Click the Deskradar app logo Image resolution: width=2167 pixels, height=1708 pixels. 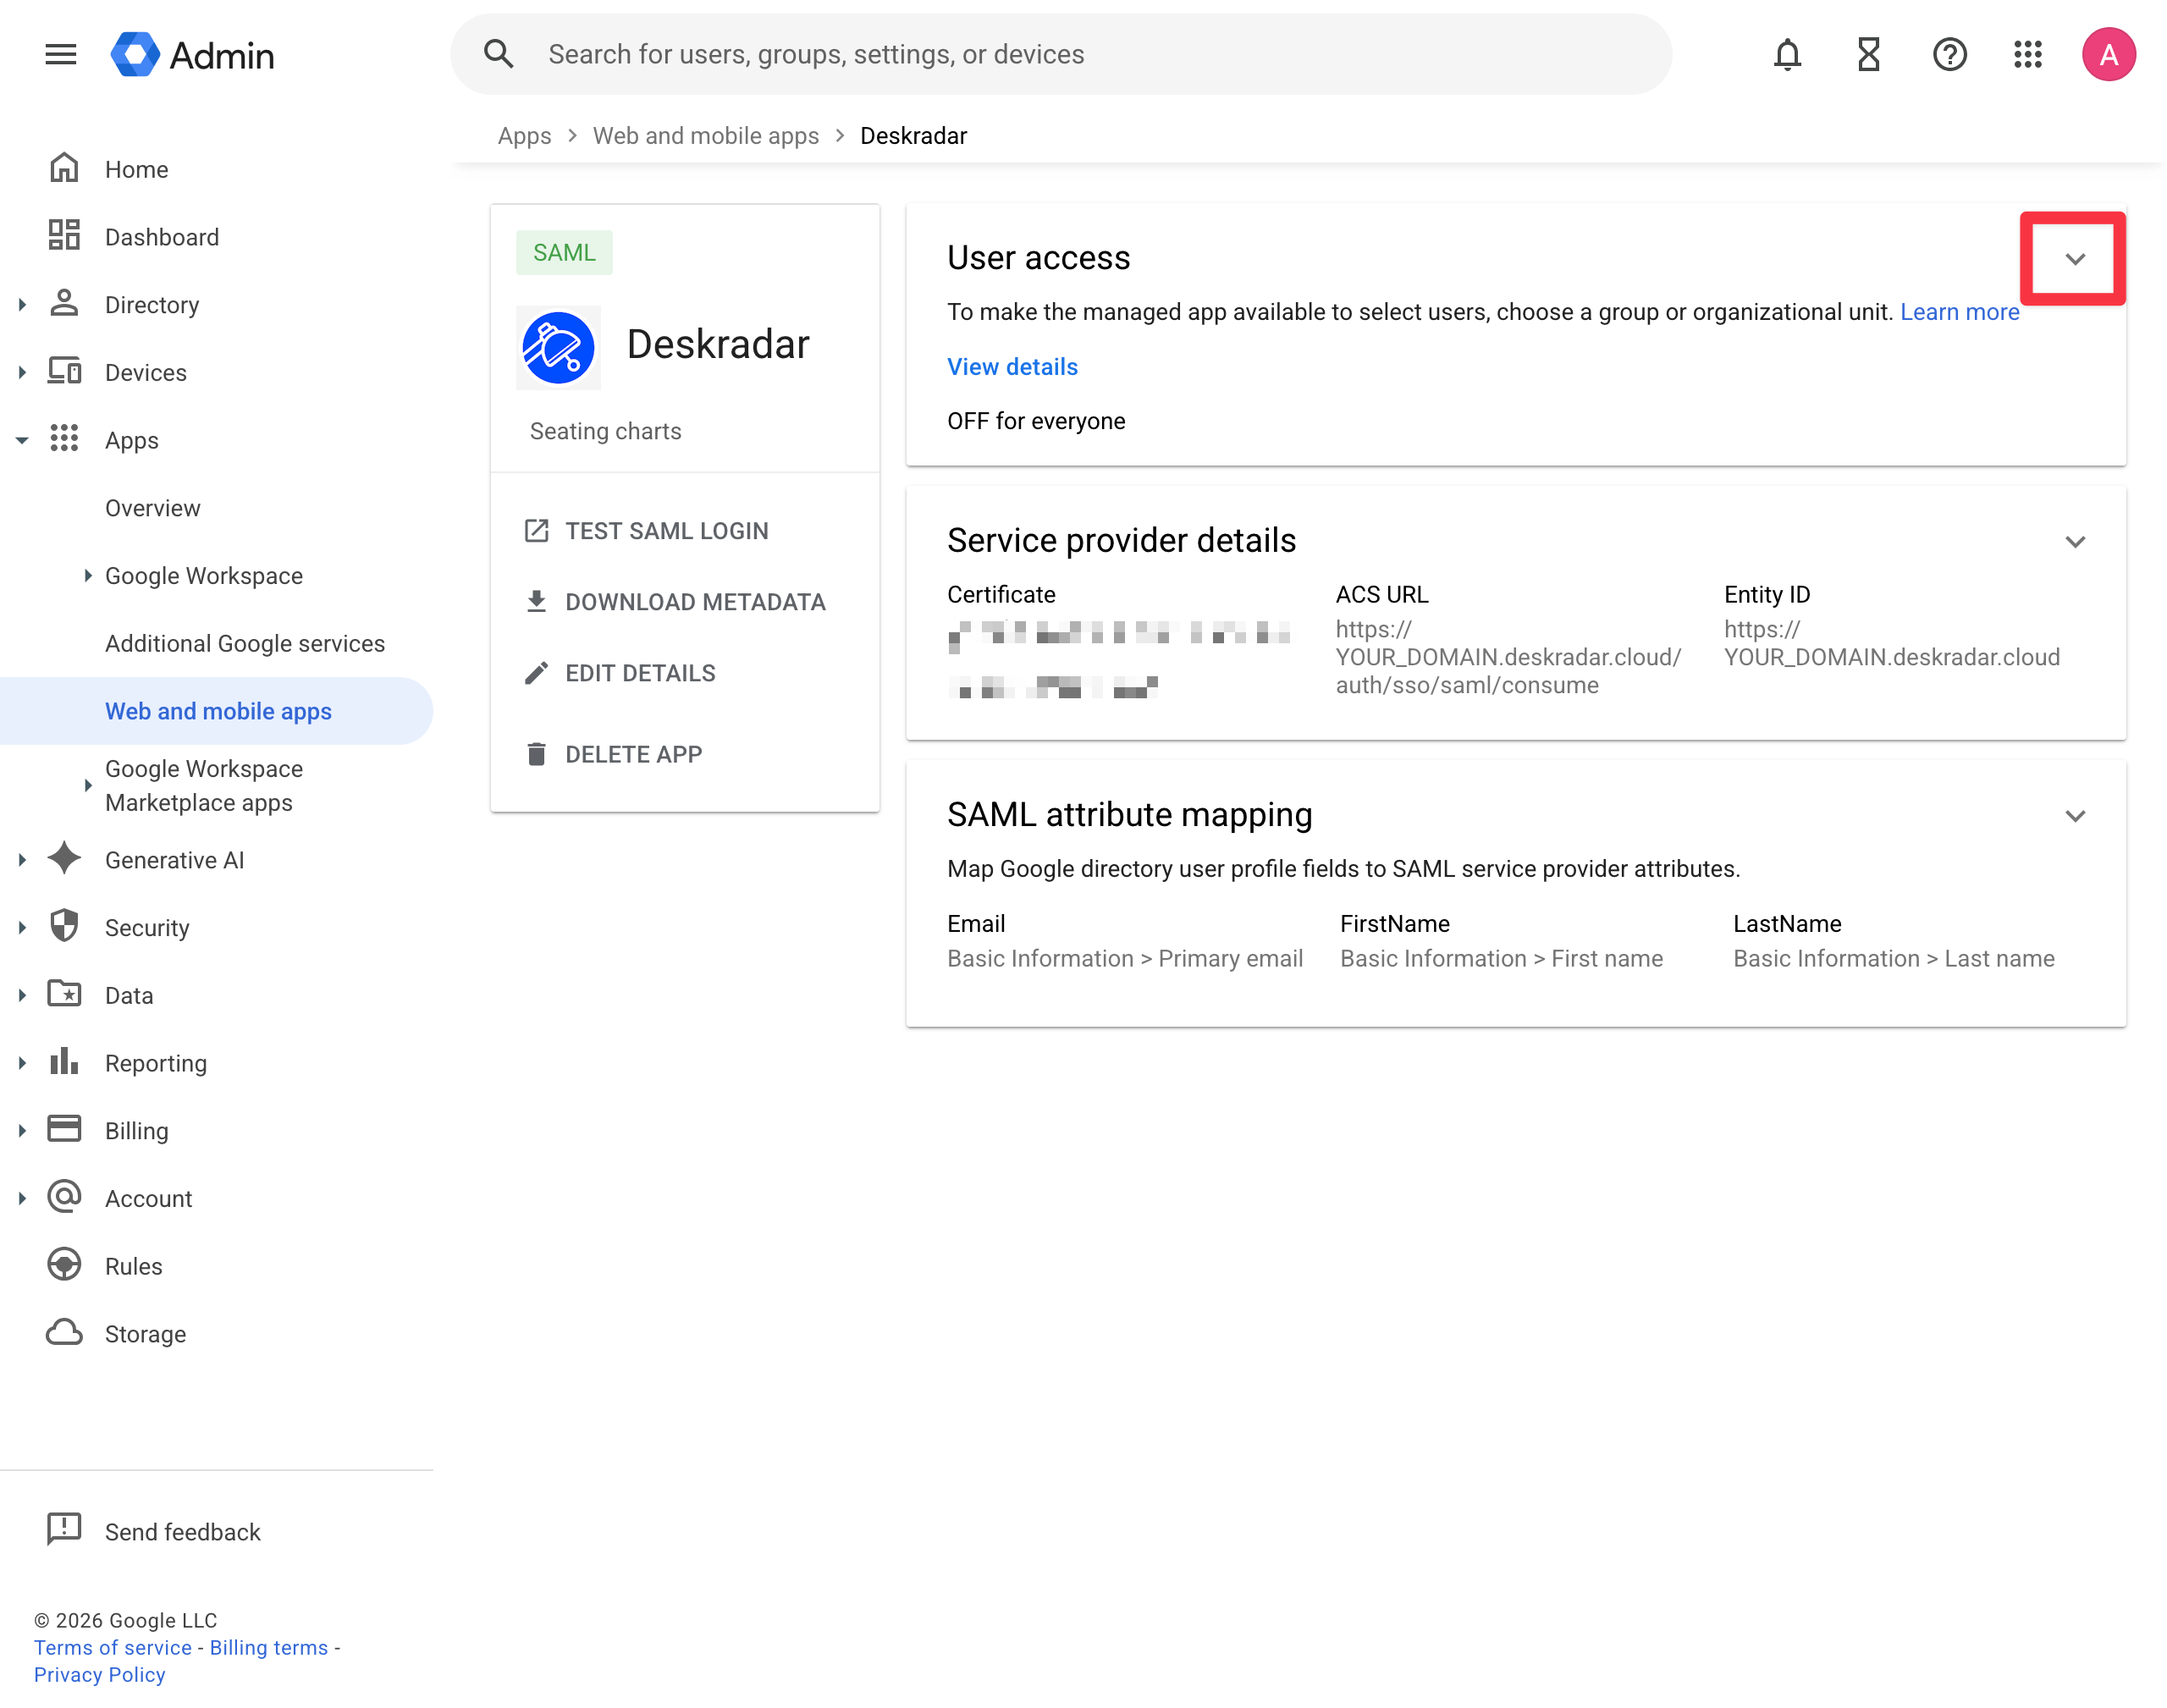click(x=559, y=347)
